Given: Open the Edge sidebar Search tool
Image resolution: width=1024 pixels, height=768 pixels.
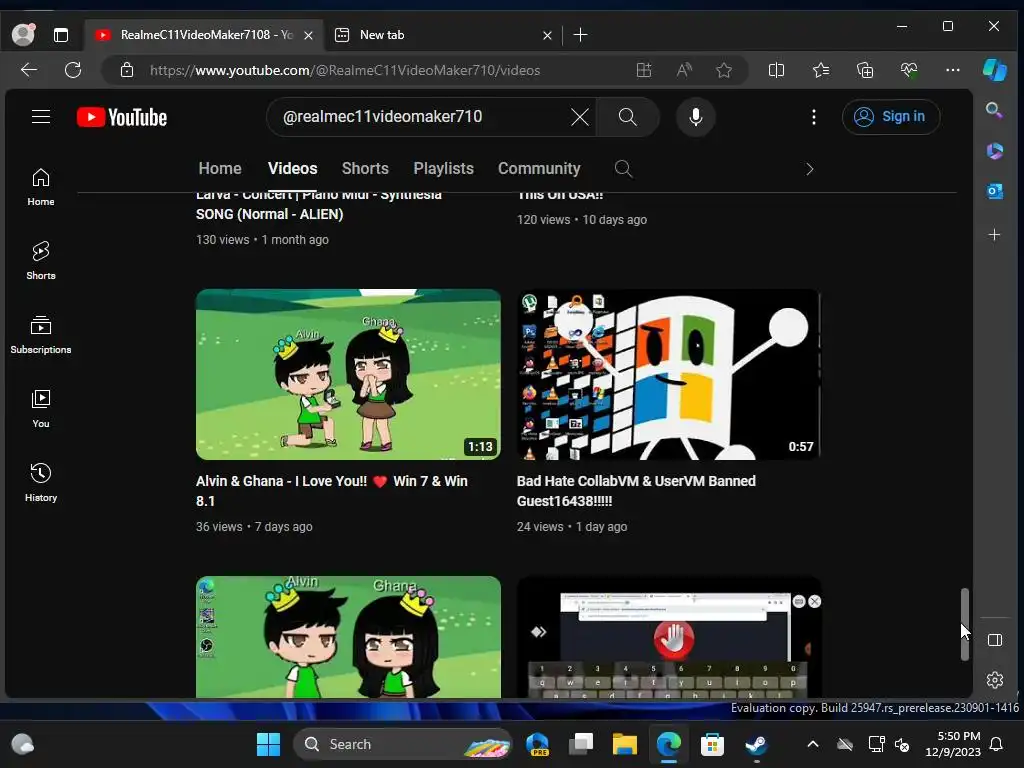Looking at the screenshot, I should (995, 109).
